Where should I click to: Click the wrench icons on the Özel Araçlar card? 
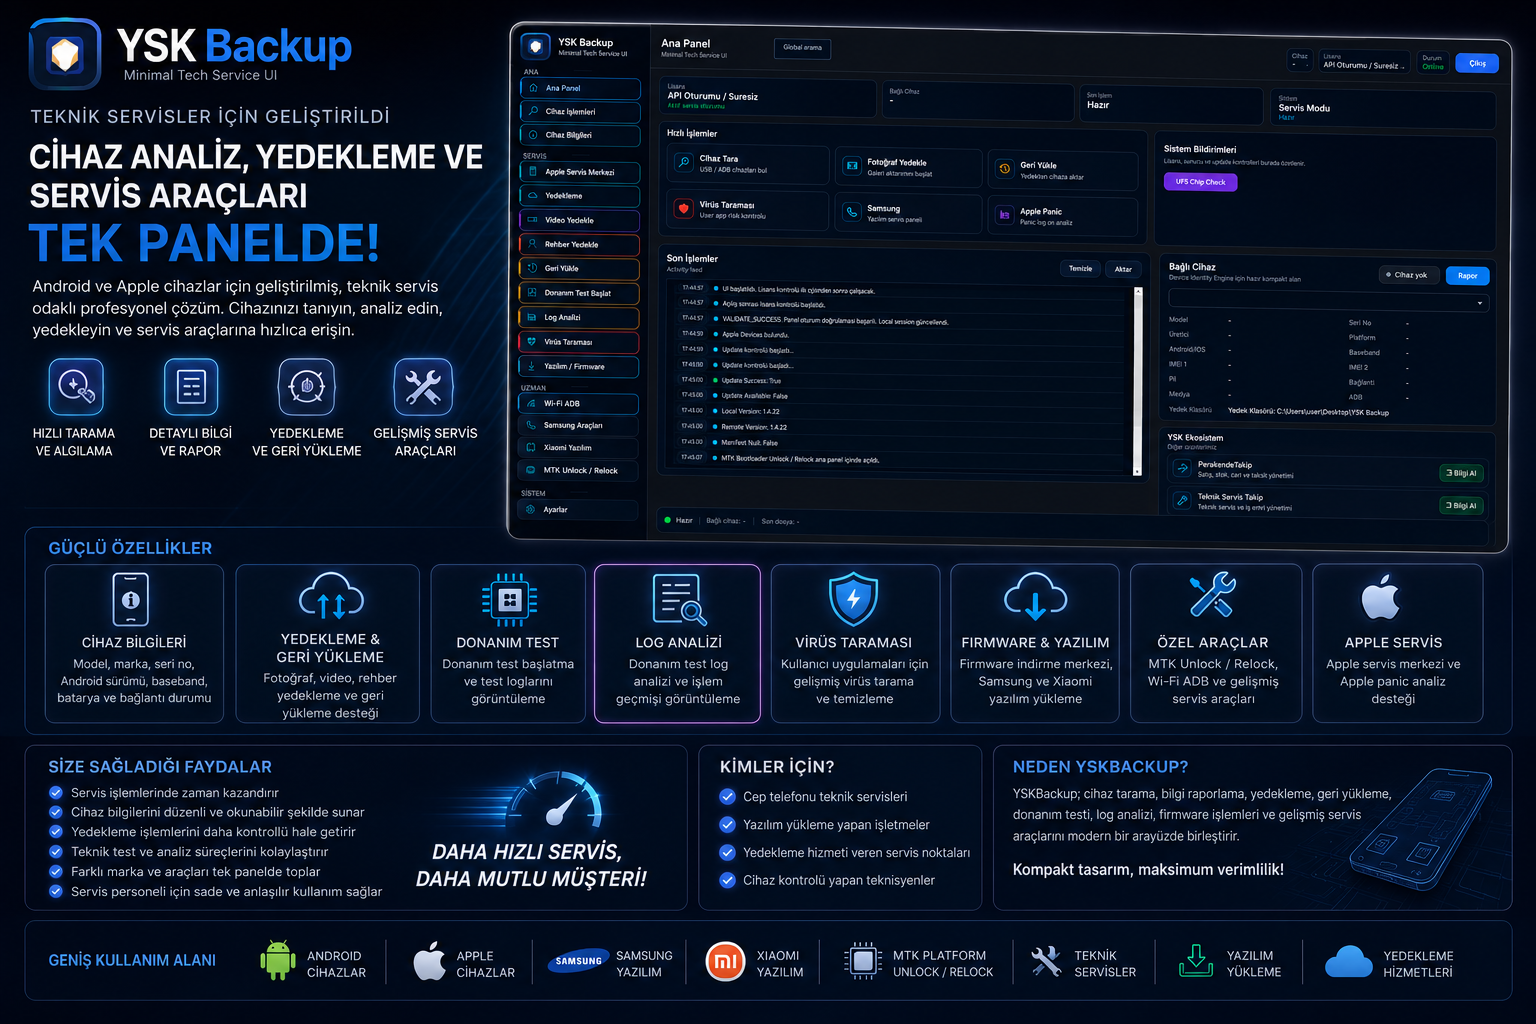1212,595
